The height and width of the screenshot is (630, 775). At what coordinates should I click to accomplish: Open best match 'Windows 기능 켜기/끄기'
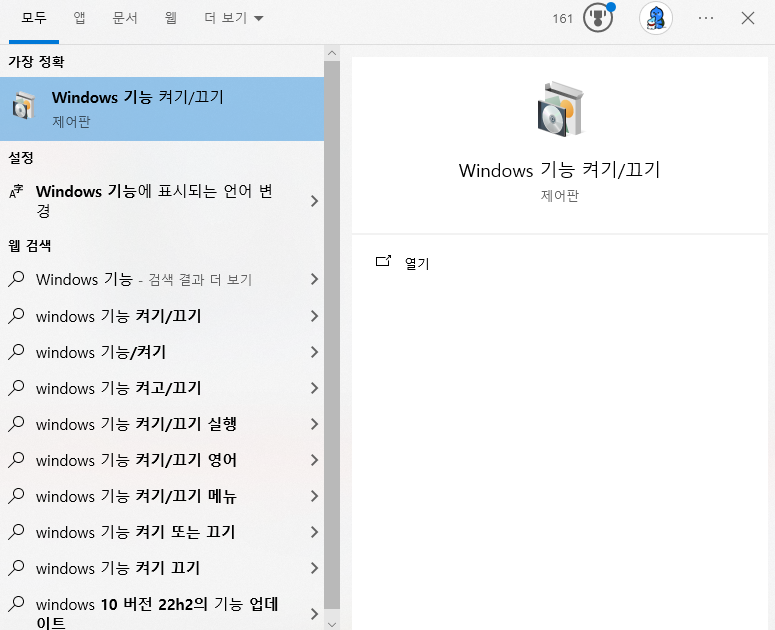pos(162,109)
